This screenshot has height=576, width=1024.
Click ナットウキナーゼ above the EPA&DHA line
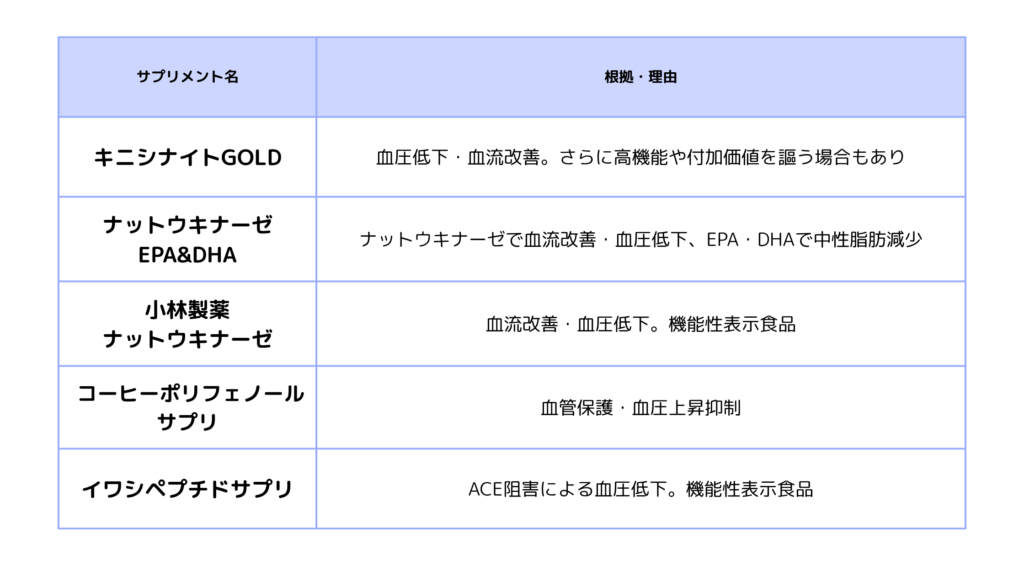click(187, 226)
